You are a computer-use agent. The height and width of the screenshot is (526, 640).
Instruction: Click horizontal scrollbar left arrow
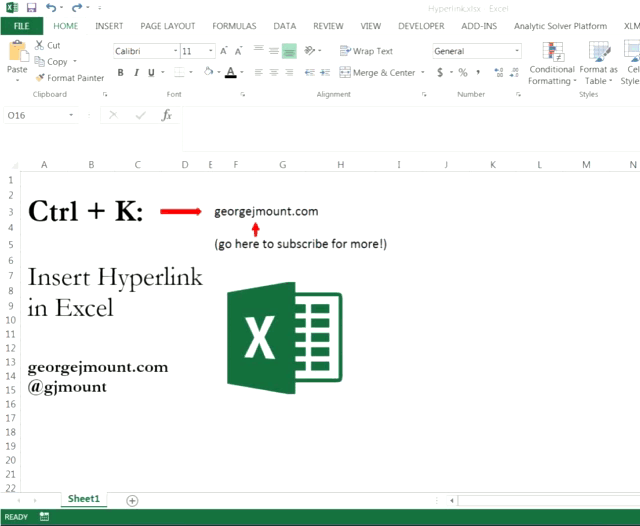[452, 501]
